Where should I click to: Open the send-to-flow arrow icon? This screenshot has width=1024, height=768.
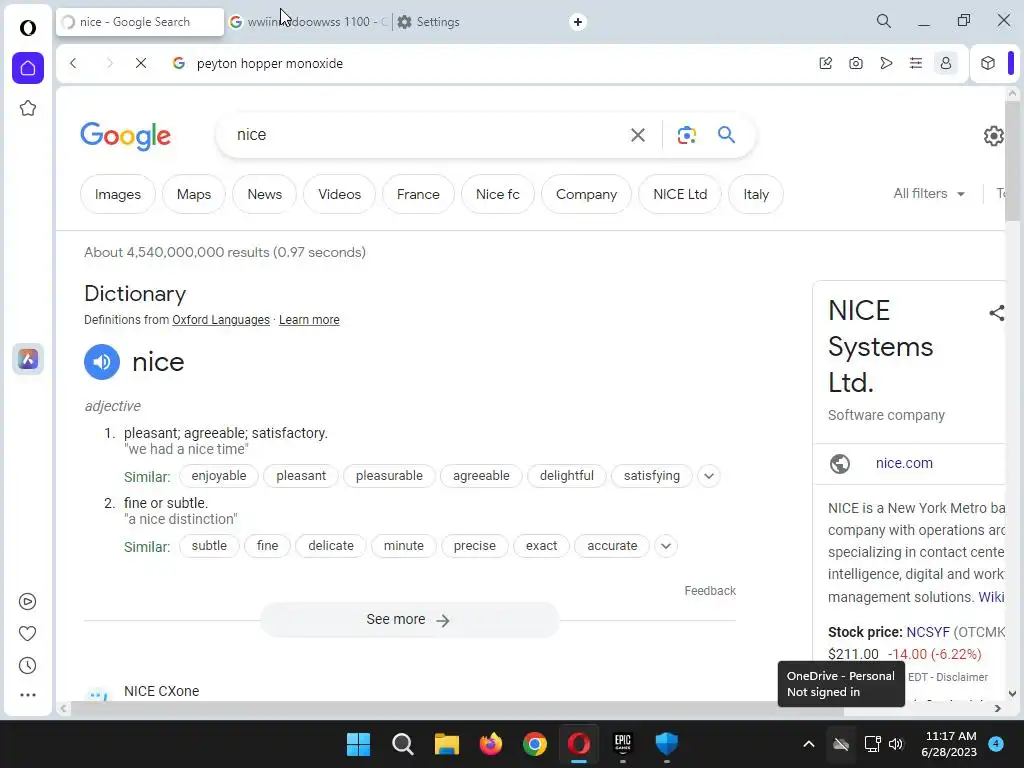point(886,63)
